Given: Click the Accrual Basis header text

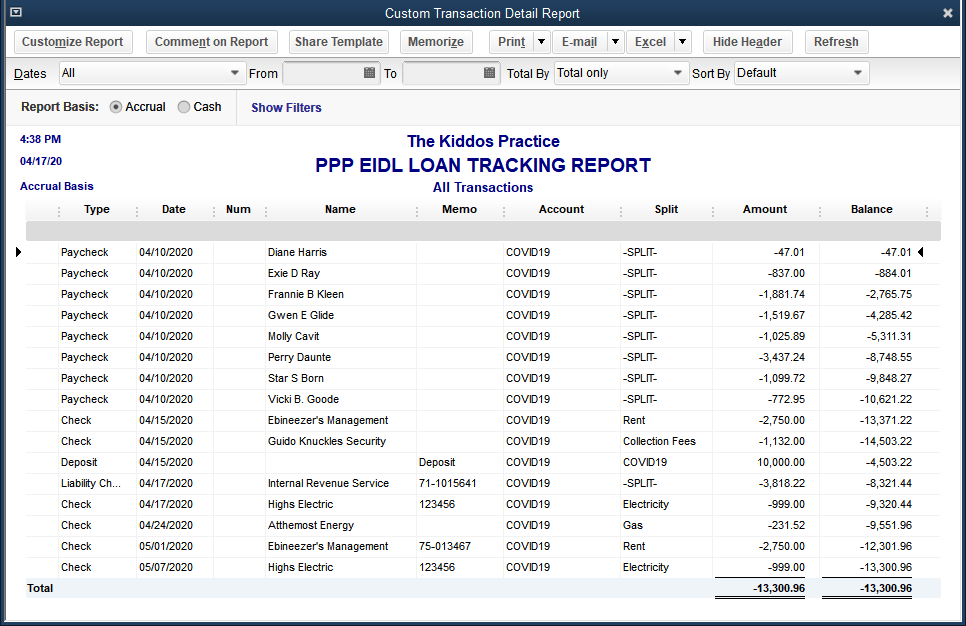Looking at the screenshot, I should click(x=57, y=186).
